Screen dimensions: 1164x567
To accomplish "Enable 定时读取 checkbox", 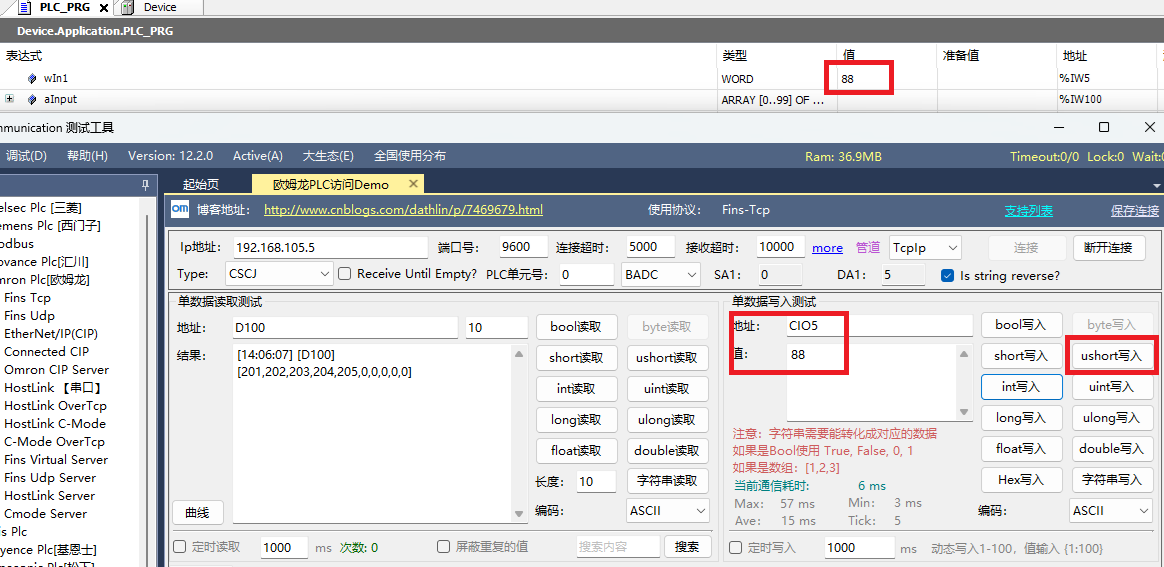I will (179, 547).
